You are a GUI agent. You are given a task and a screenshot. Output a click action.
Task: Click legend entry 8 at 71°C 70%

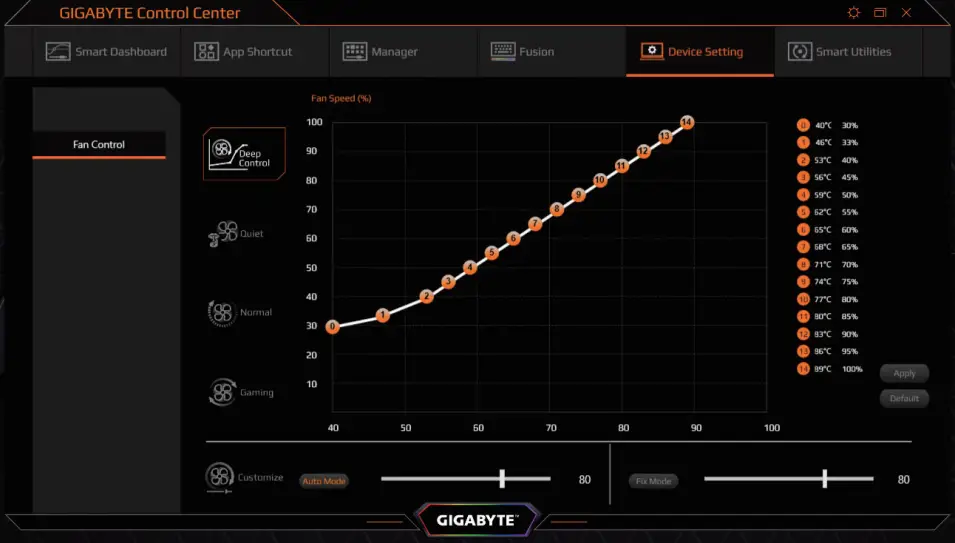[x=828, y=264]
